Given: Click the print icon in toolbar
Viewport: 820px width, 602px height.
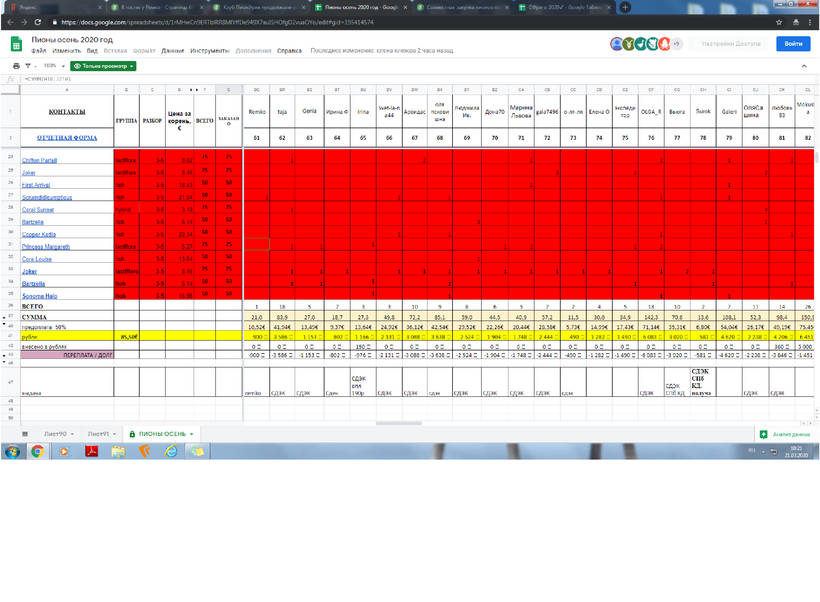Looking at the screenshot, I should pos(16,65).
